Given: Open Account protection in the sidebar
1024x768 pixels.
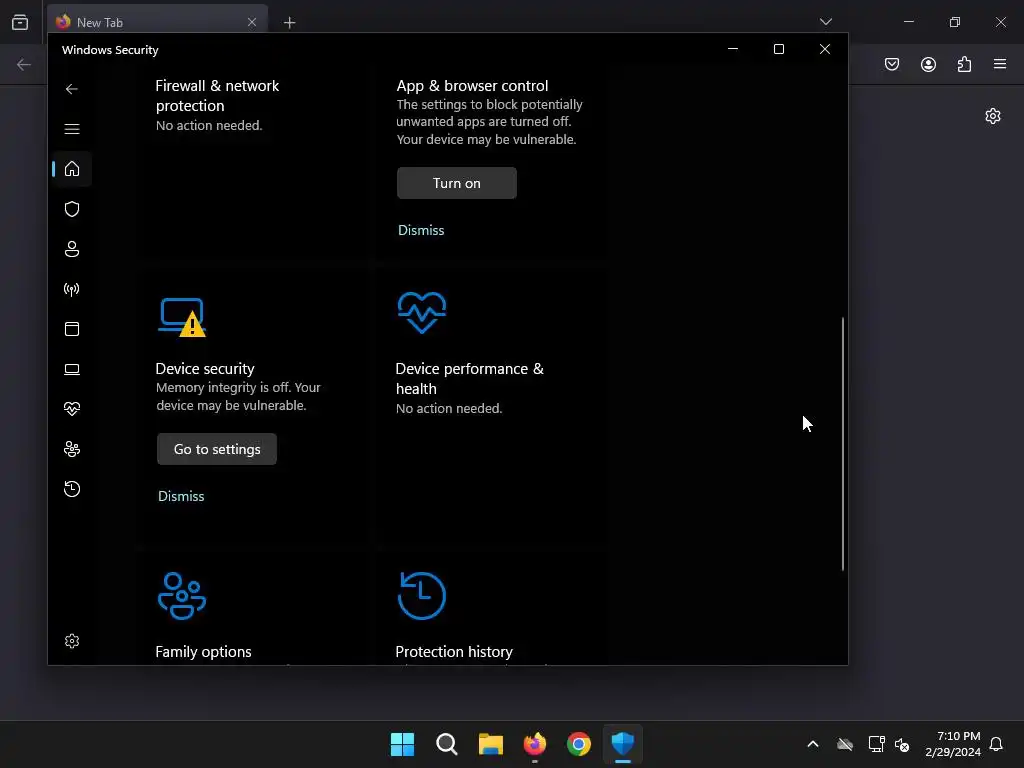Looking at the screenshot, I should pos(72,249).
